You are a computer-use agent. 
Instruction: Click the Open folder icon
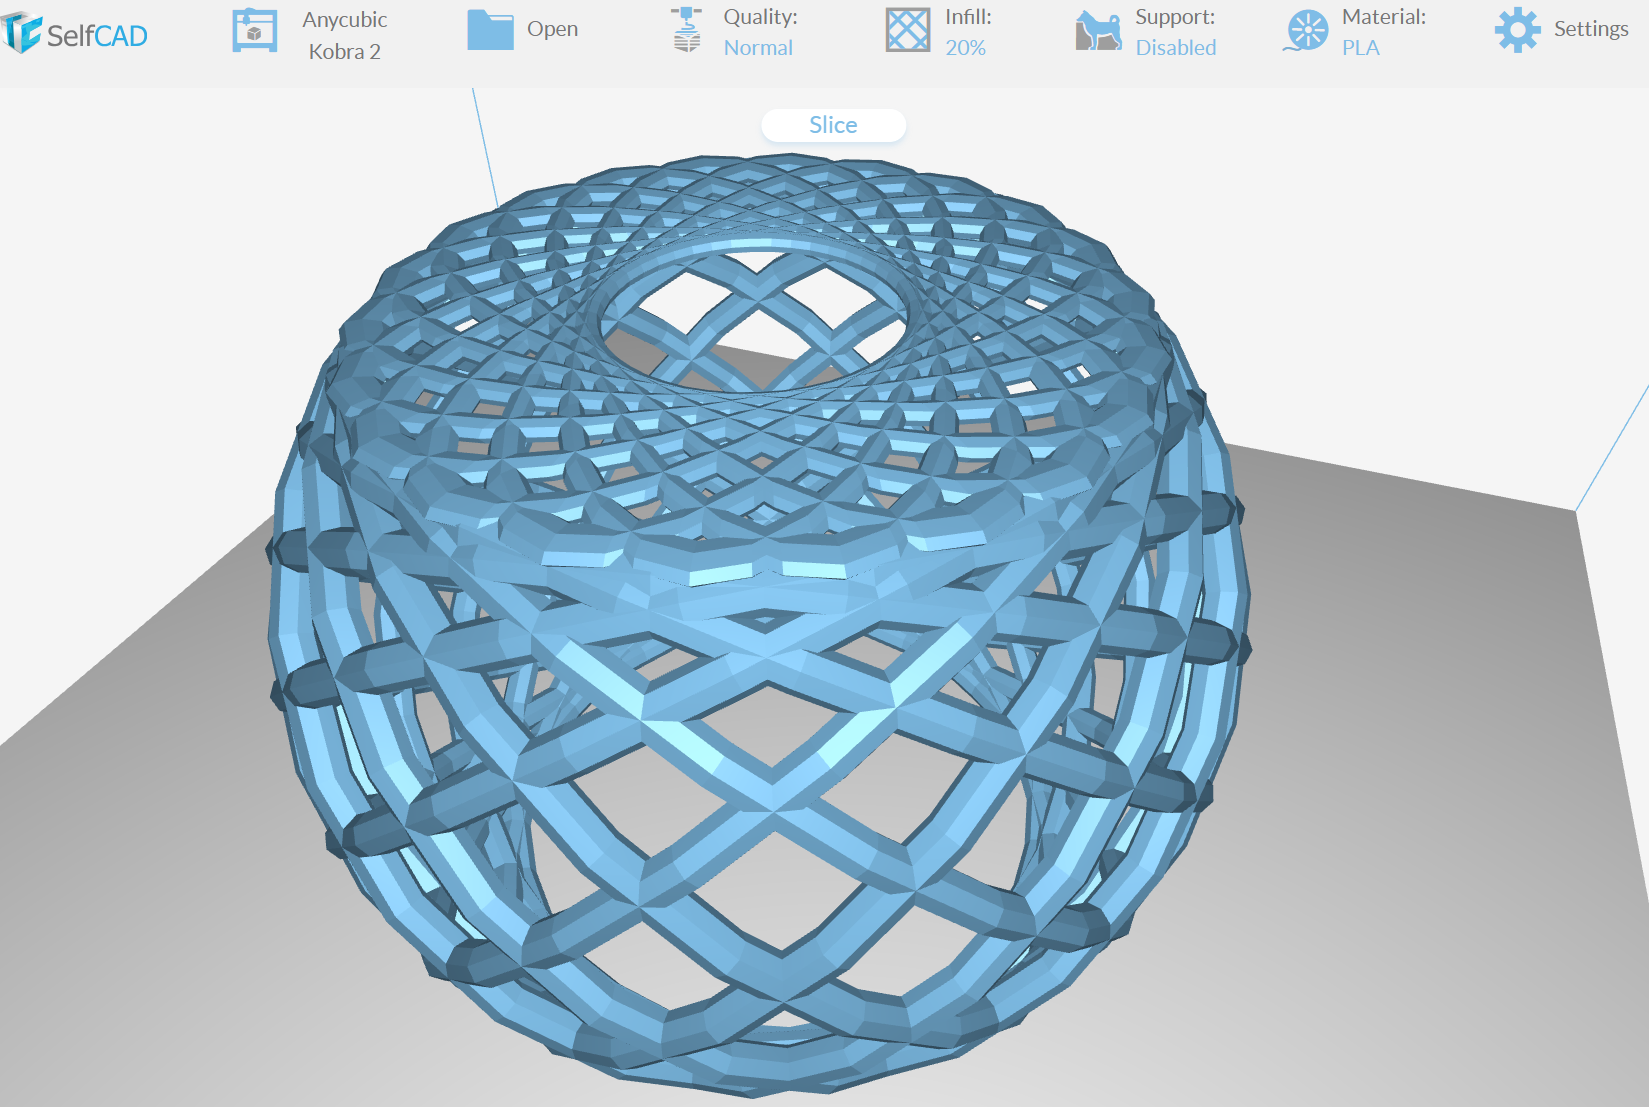coord(490,30)
